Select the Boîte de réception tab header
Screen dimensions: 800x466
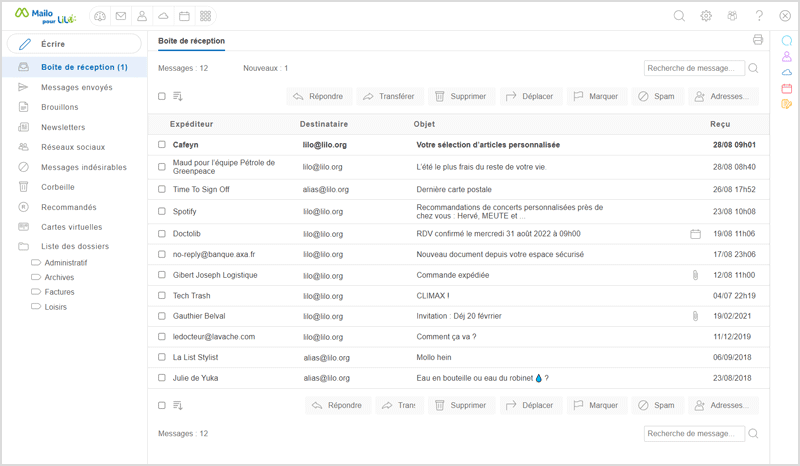point(191,41)
